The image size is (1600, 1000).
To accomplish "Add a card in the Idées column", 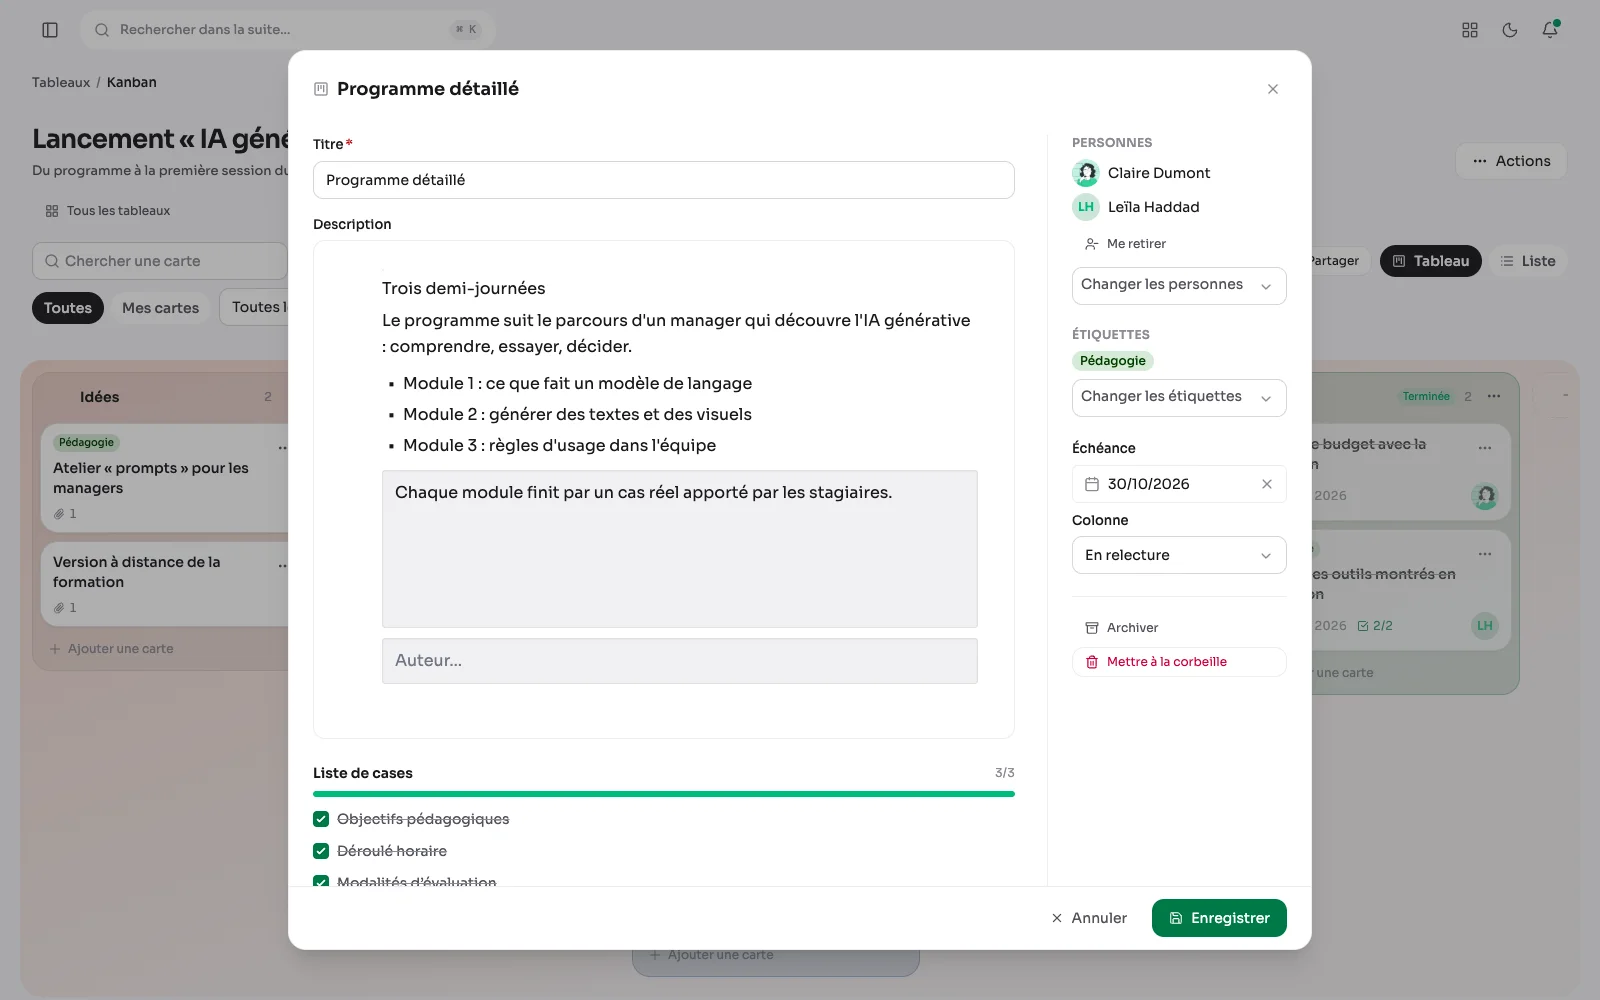I will coord(112,649).
